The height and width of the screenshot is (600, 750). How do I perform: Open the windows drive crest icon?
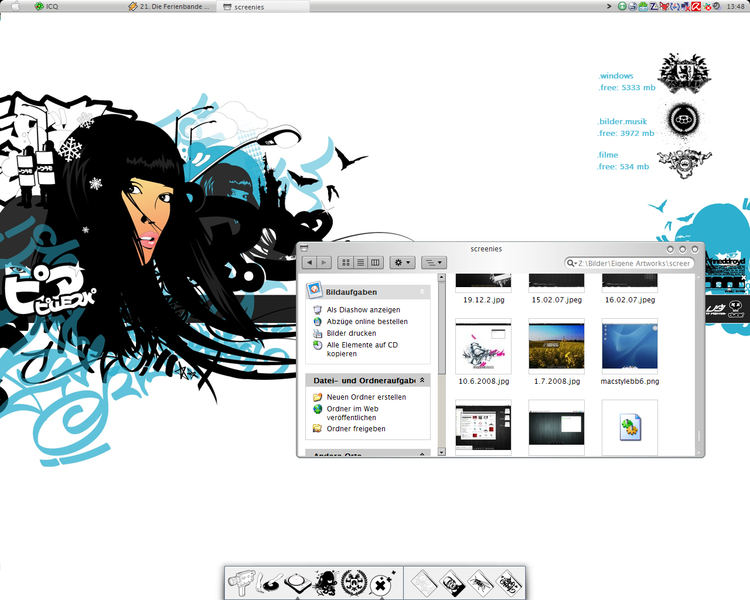(x=684, y=73)
